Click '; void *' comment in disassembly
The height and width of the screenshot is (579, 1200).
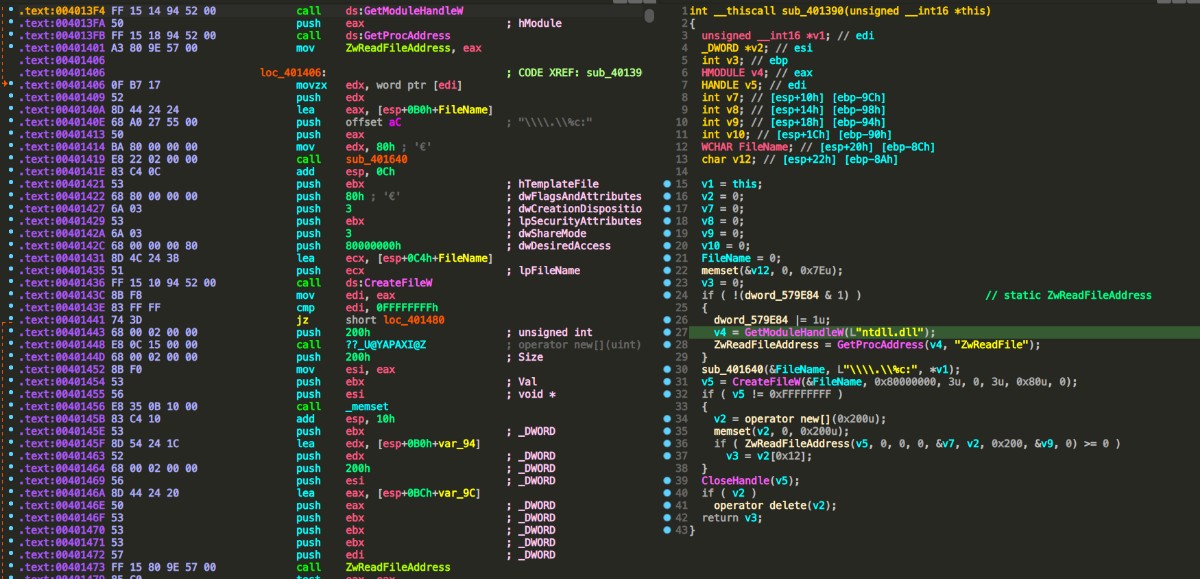pos(531,394)
